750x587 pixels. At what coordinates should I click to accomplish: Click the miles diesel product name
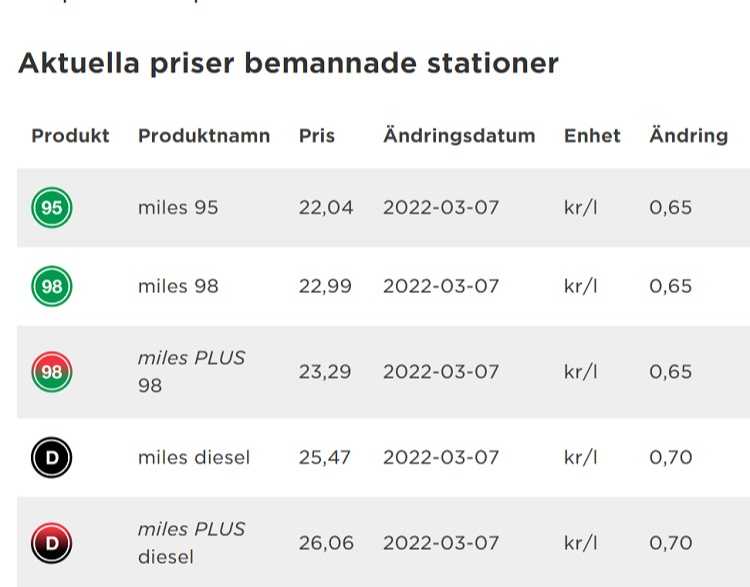194,458
